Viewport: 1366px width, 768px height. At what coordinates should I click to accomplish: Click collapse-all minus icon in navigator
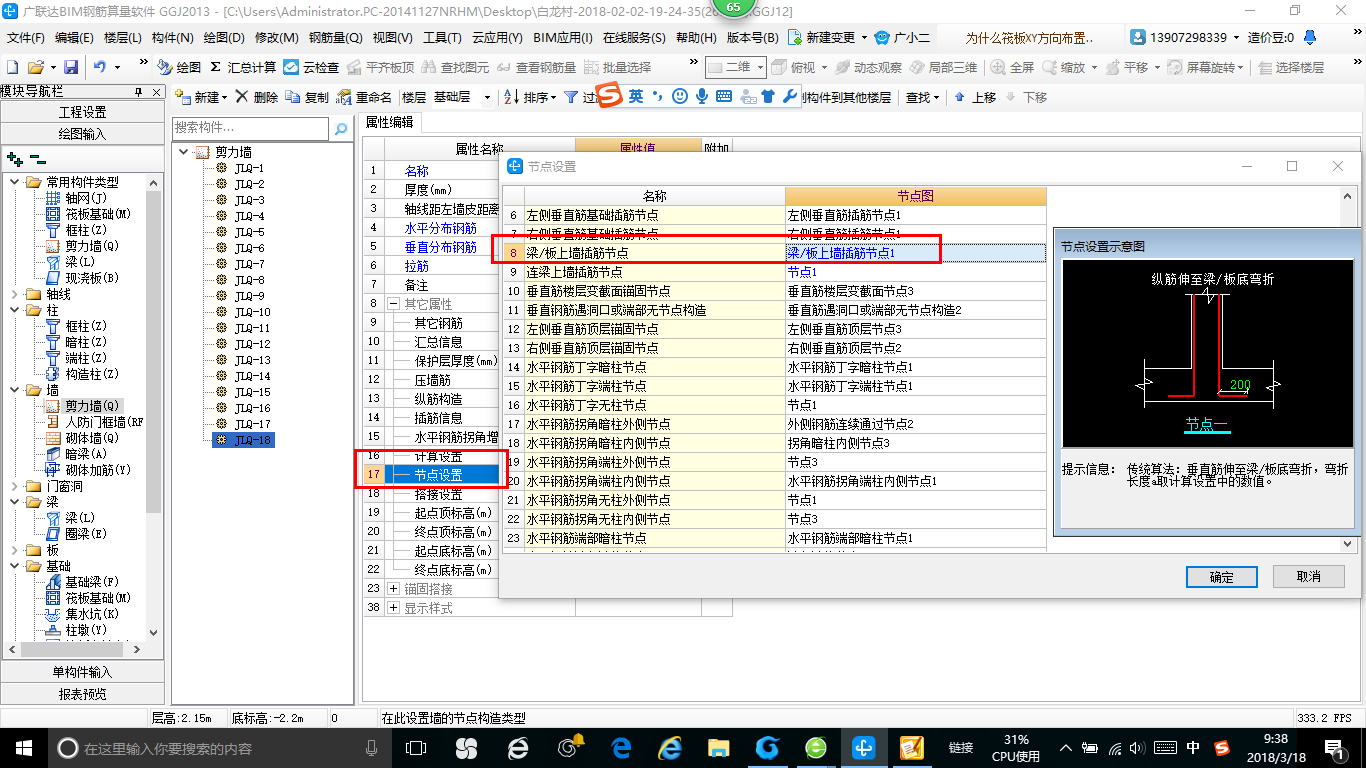tap(37, 158)
